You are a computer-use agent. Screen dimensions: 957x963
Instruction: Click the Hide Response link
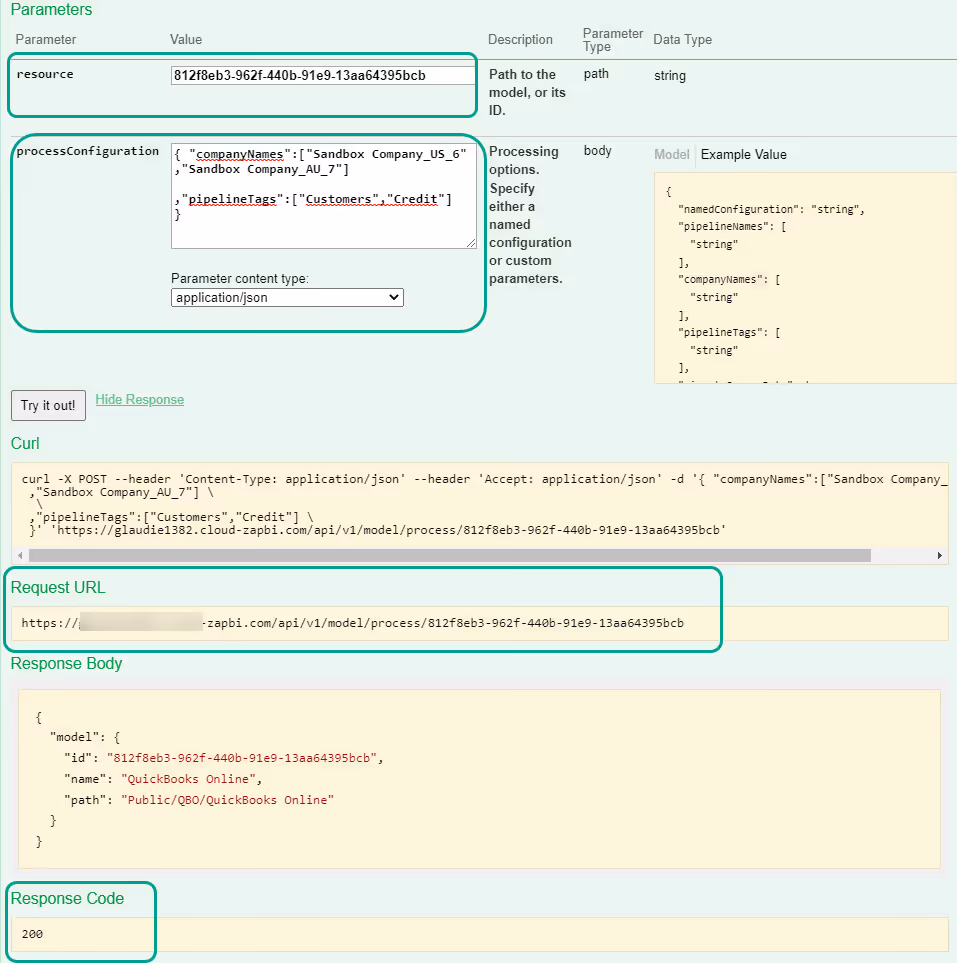(x=139, y=399)
